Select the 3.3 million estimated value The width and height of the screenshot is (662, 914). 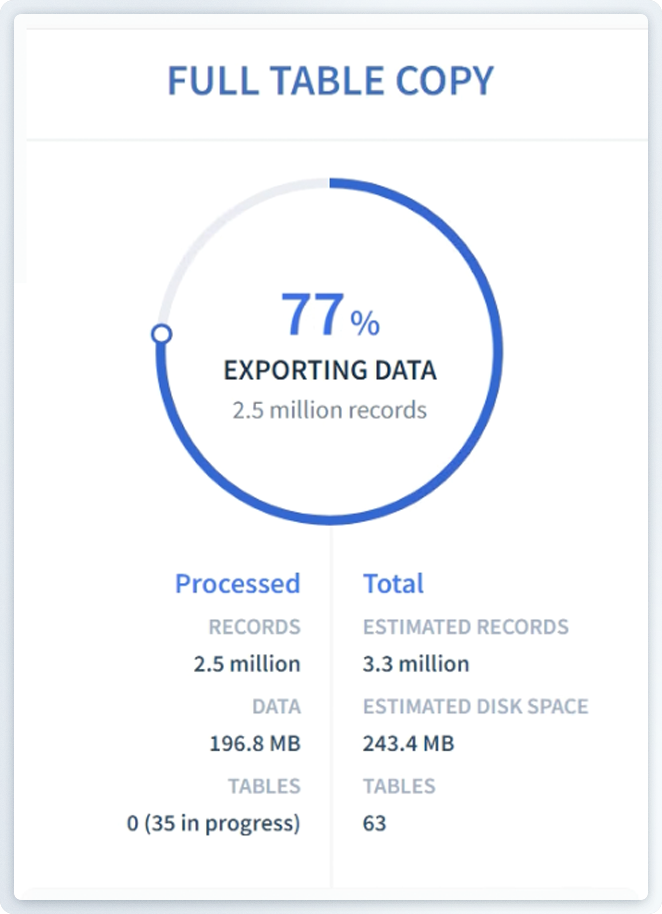click(415, 663)
